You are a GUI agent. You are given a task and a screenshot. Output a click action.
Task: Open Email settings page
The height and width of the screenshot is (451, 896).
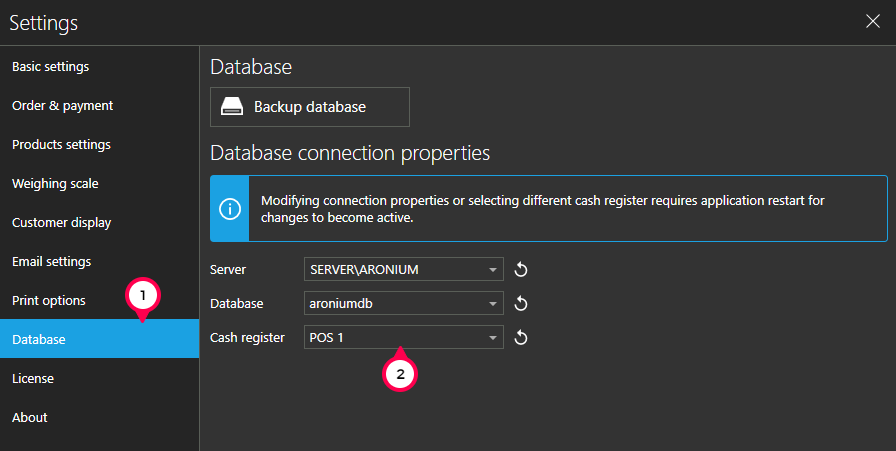(51, 262)
